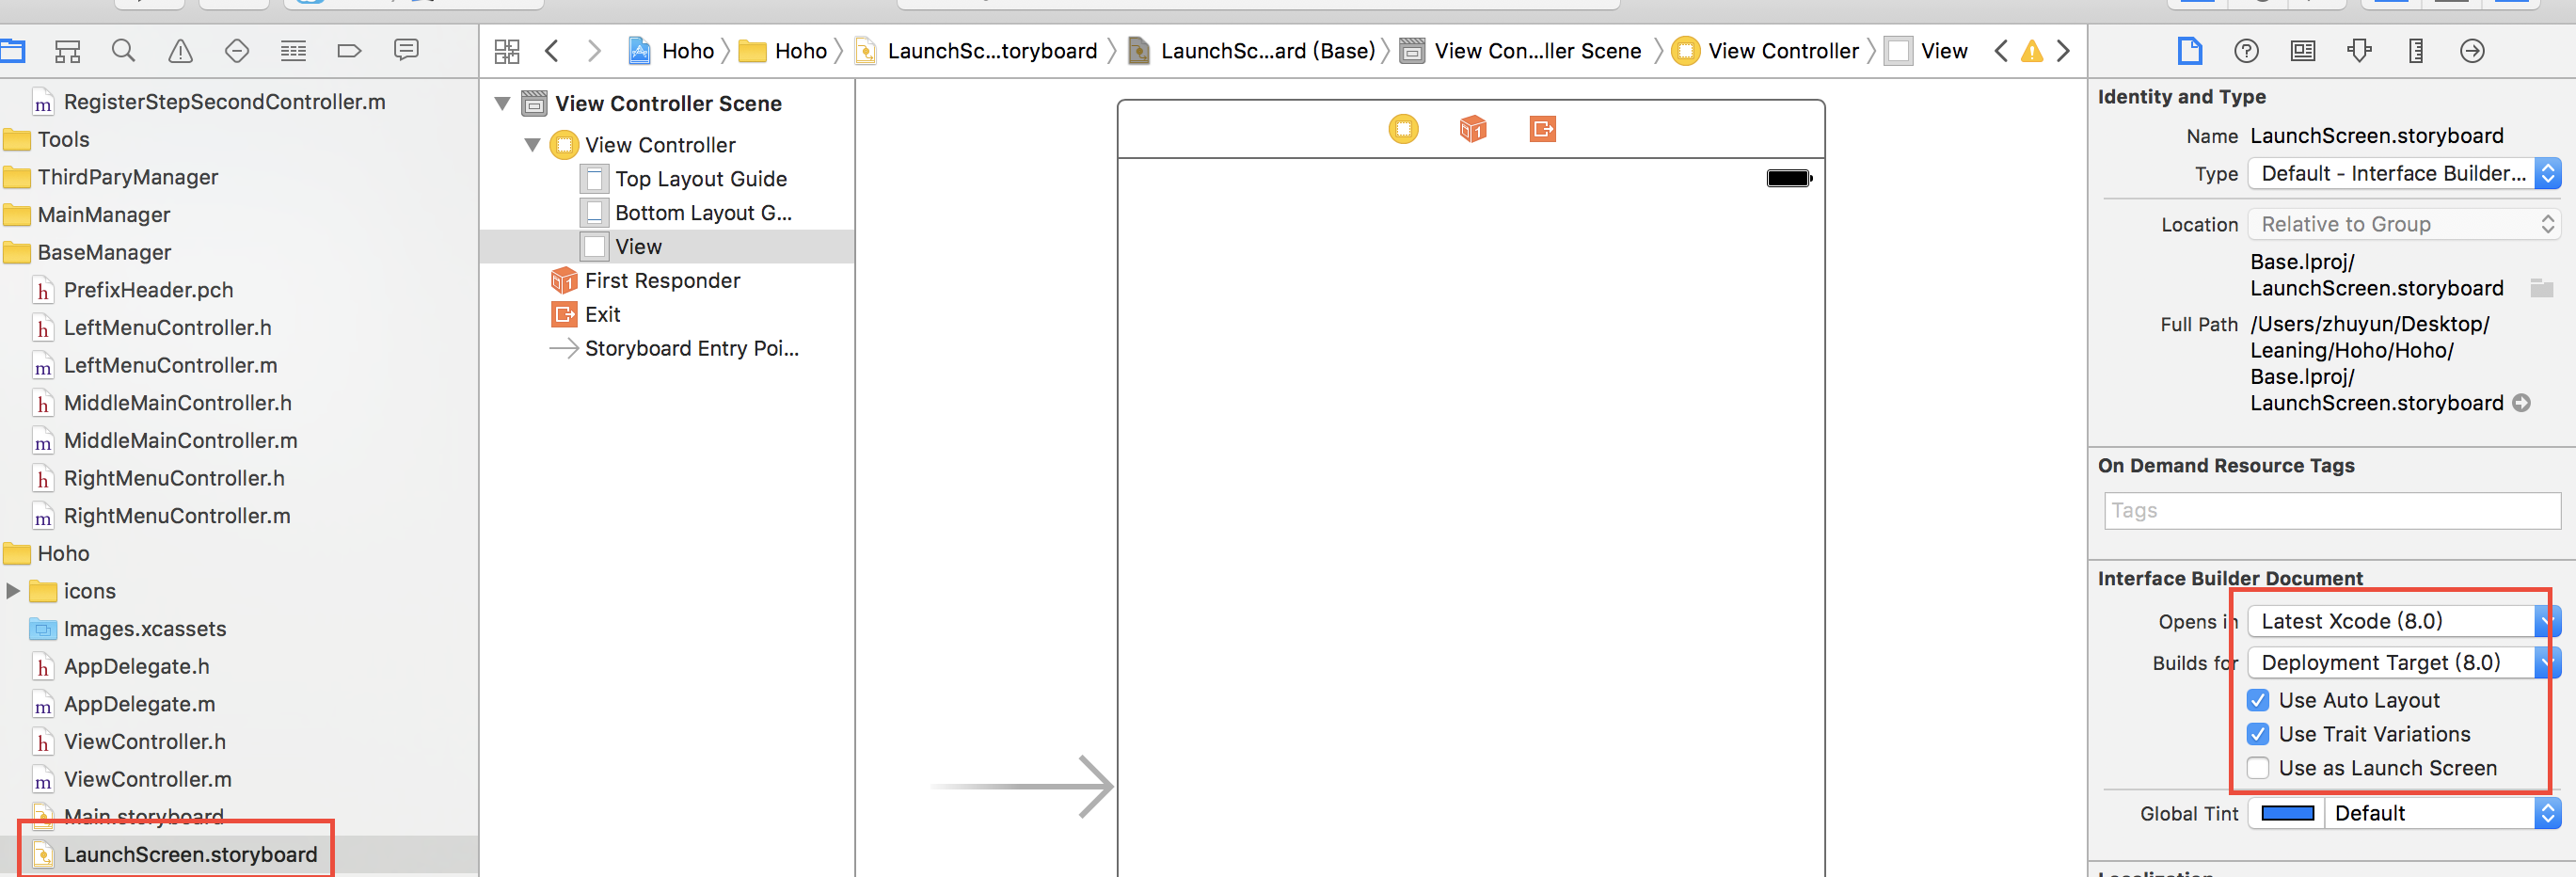Expand the icons folder
Viewport: 2576px width, 877px height.
[x=13, y=591]
